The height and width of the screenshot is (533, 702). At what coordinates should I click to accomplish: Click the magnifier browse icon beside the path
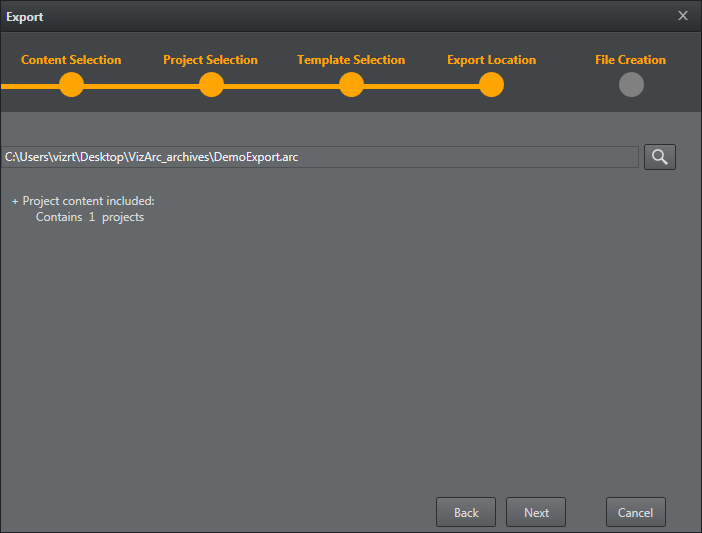click(x=660, y=157)
